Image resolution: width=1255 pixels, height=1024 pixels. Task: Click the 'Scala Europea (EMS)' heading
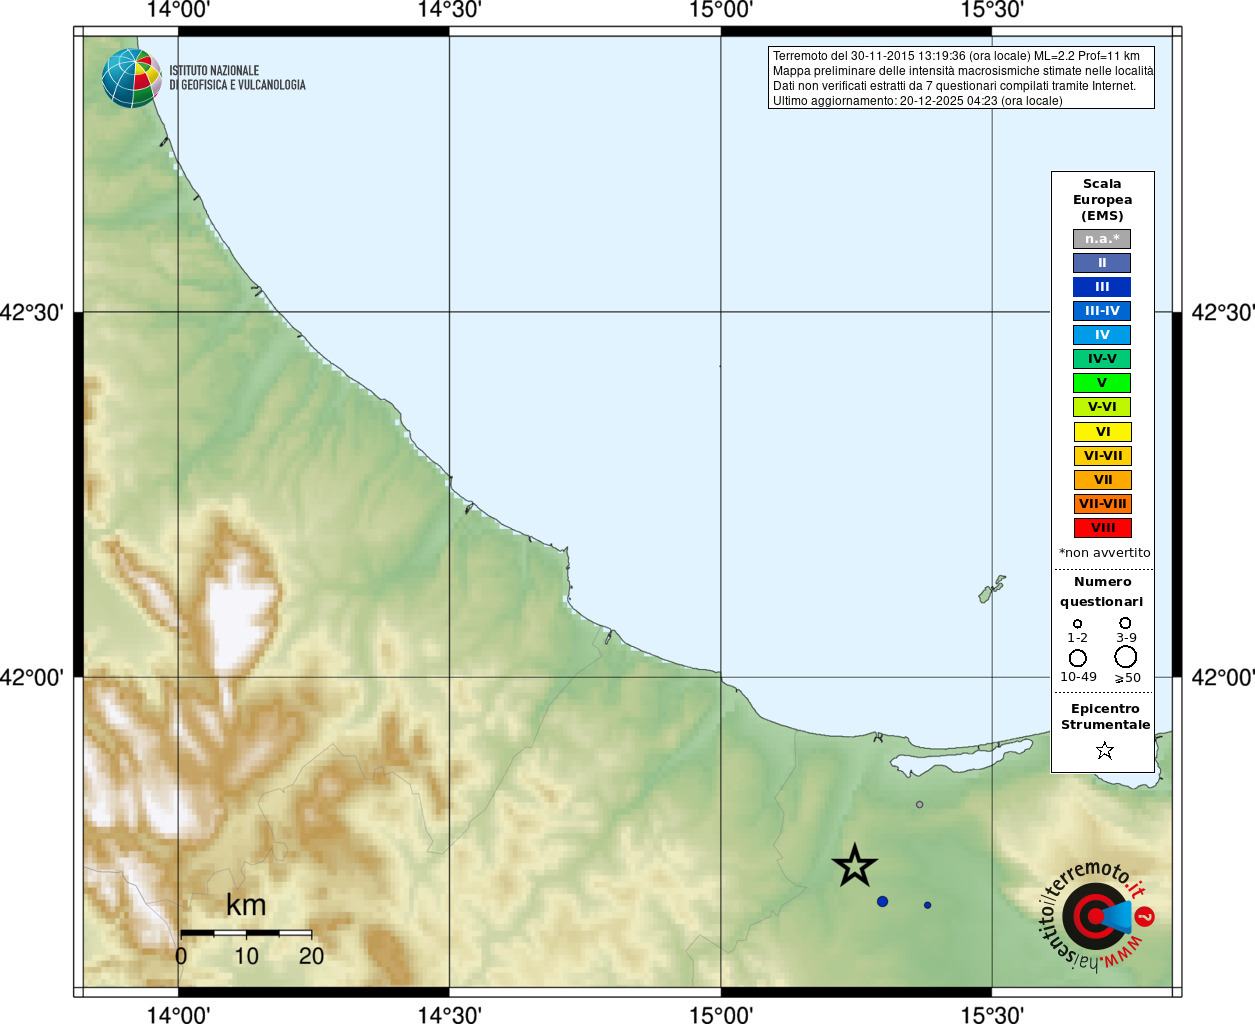point(1102,200)
